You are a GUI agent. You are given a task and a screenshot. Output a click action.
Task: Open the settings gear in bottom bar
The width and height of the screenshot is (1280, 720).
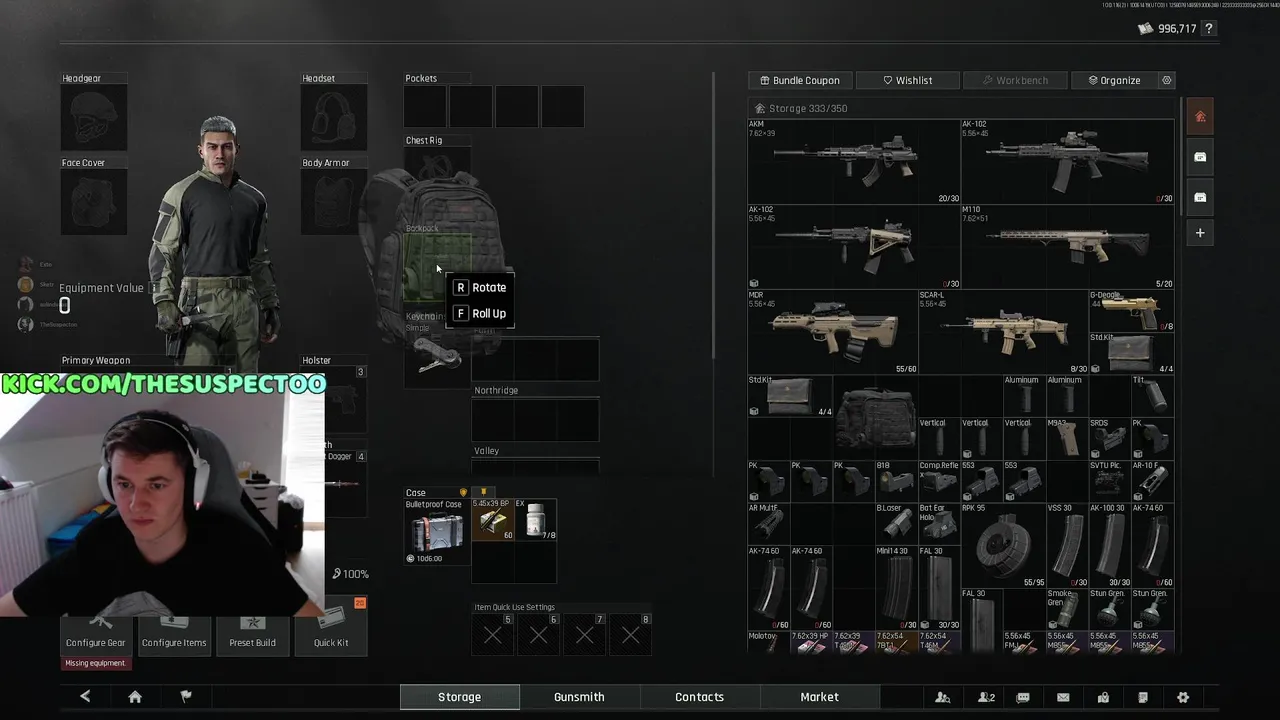click(x=1183, y=697)
